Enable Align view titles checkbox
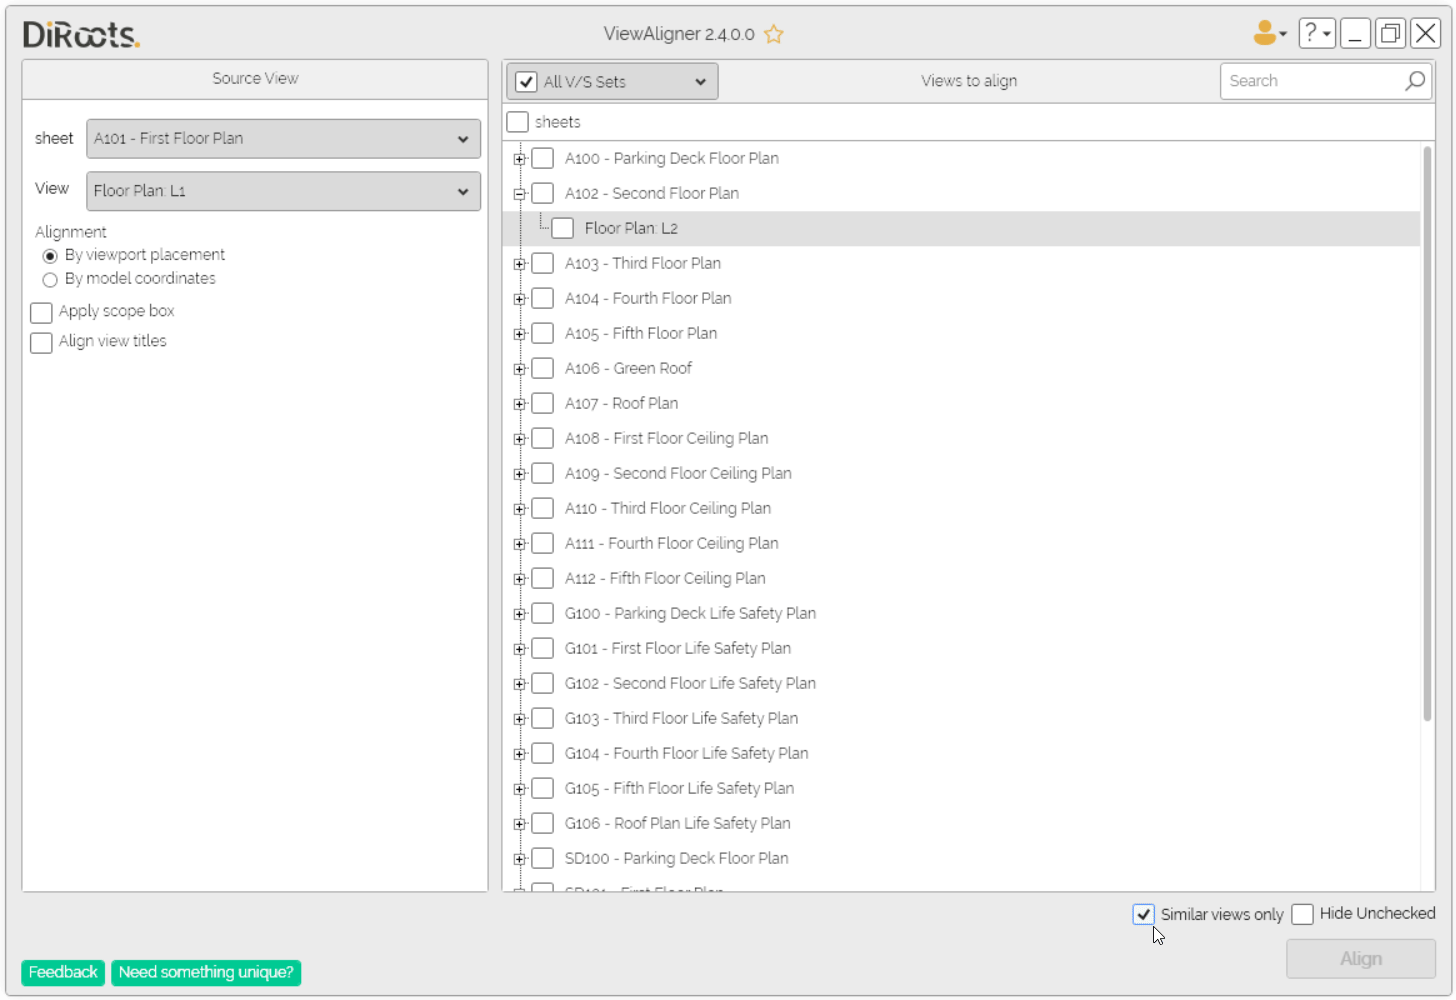 (42, 343)
